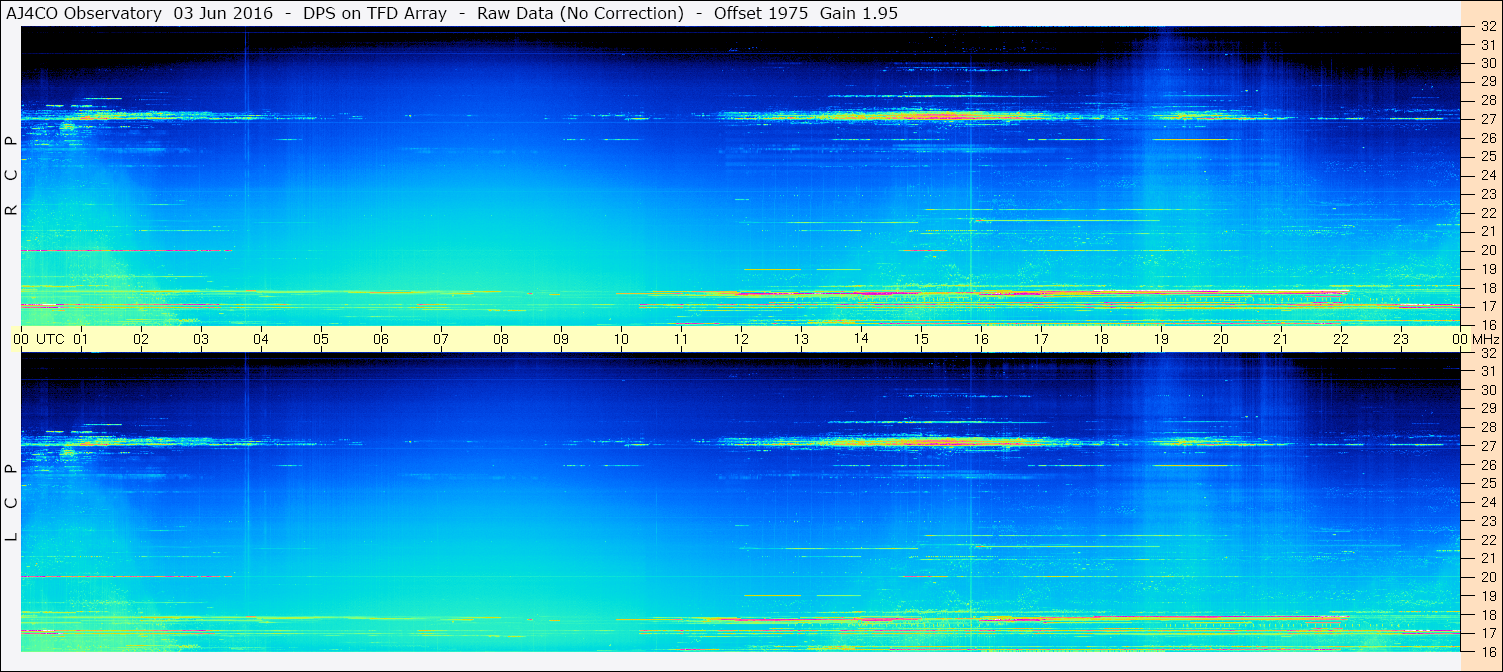Select the 04 hour marker
This screenshot has width=1503, height=672.
(x=261, y=339)
